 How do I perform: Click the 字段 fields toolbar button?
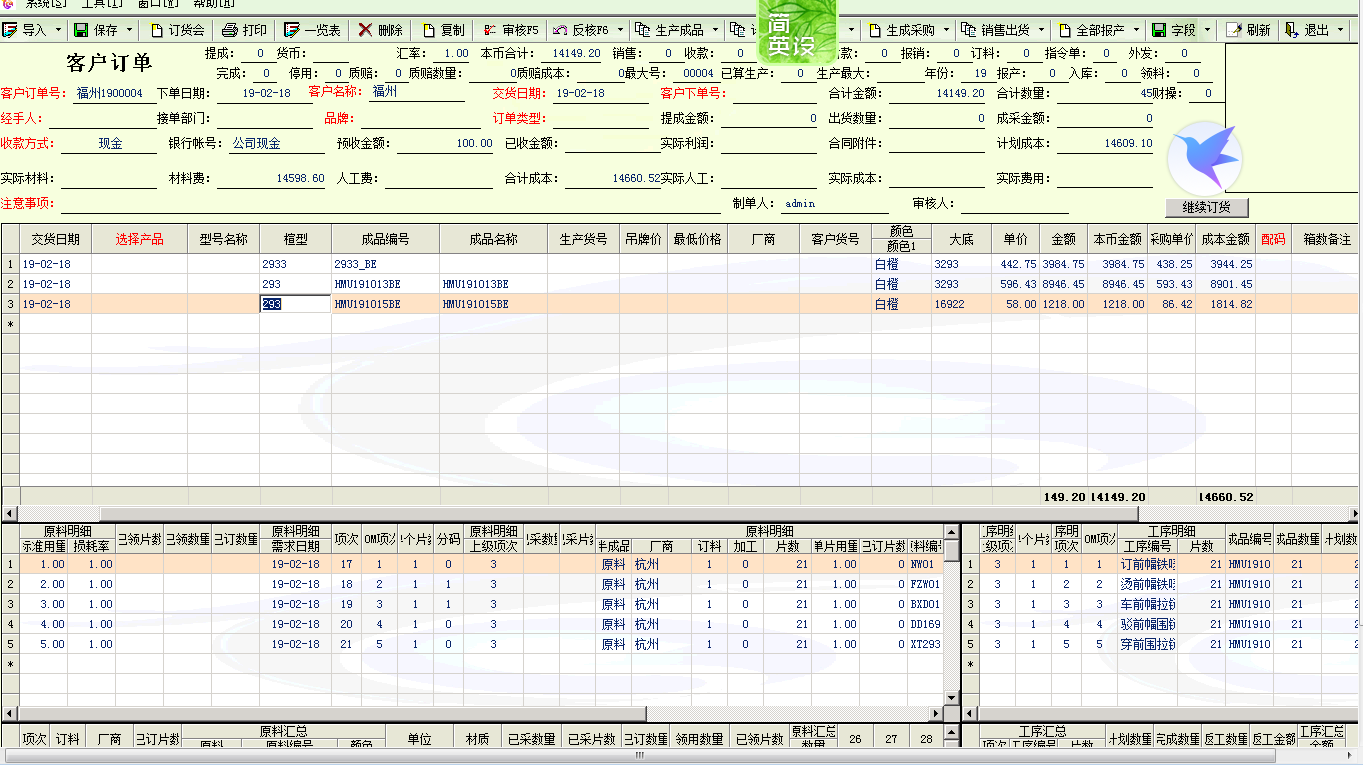1173,30
